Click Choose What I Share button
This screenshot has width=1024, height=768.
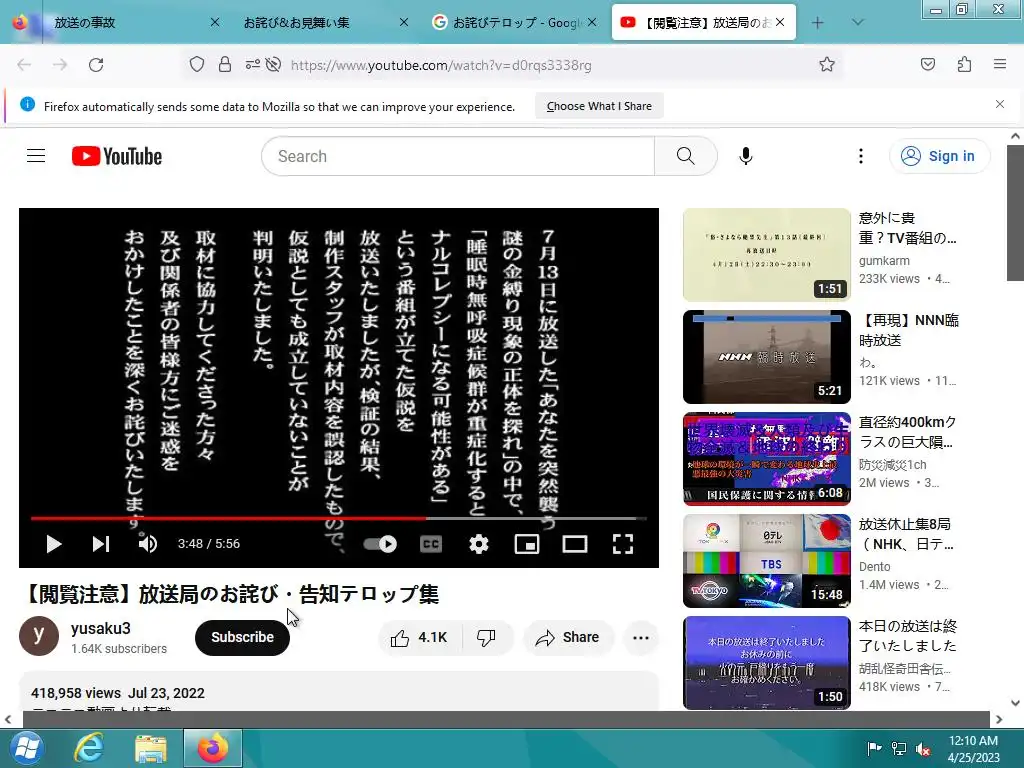pyautogui.click(x=599, y=106)
